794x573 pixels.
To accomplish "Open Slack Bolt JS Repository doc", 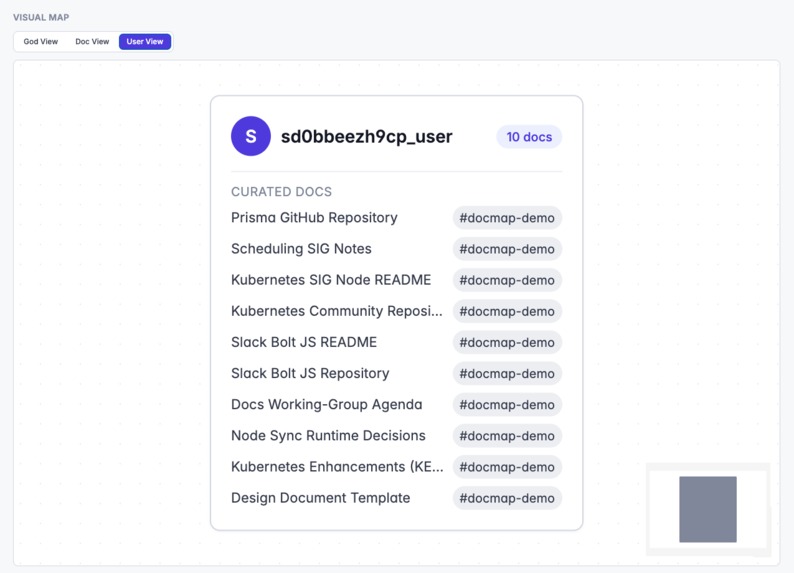I will [310, 373].
